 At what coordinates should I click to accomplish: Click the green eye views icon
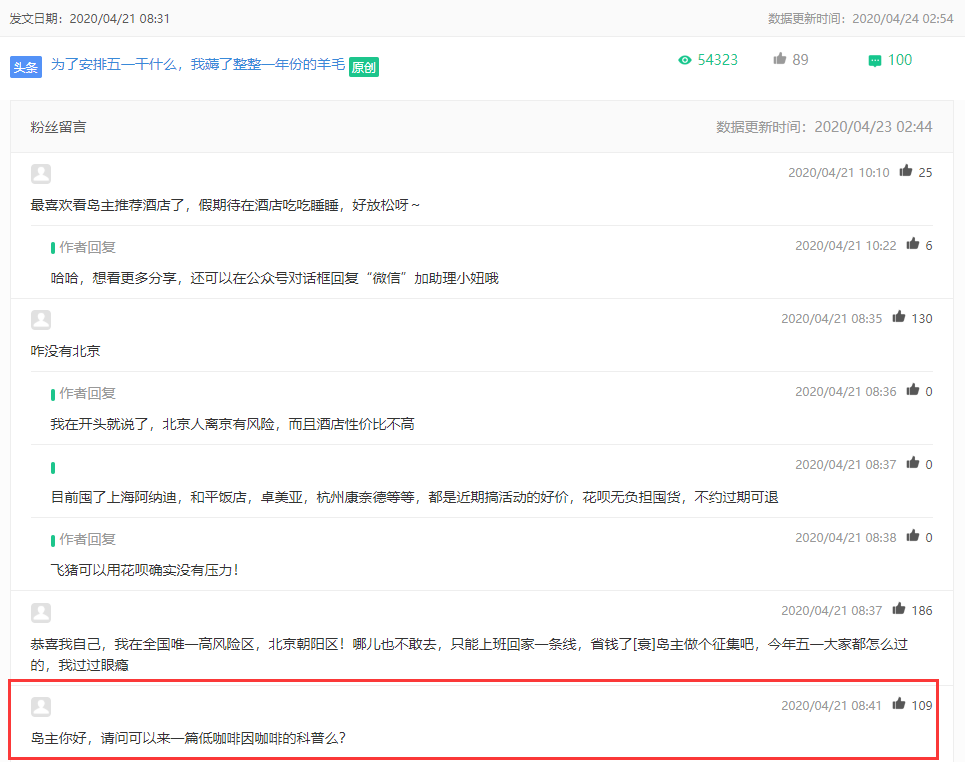point(684,60)
